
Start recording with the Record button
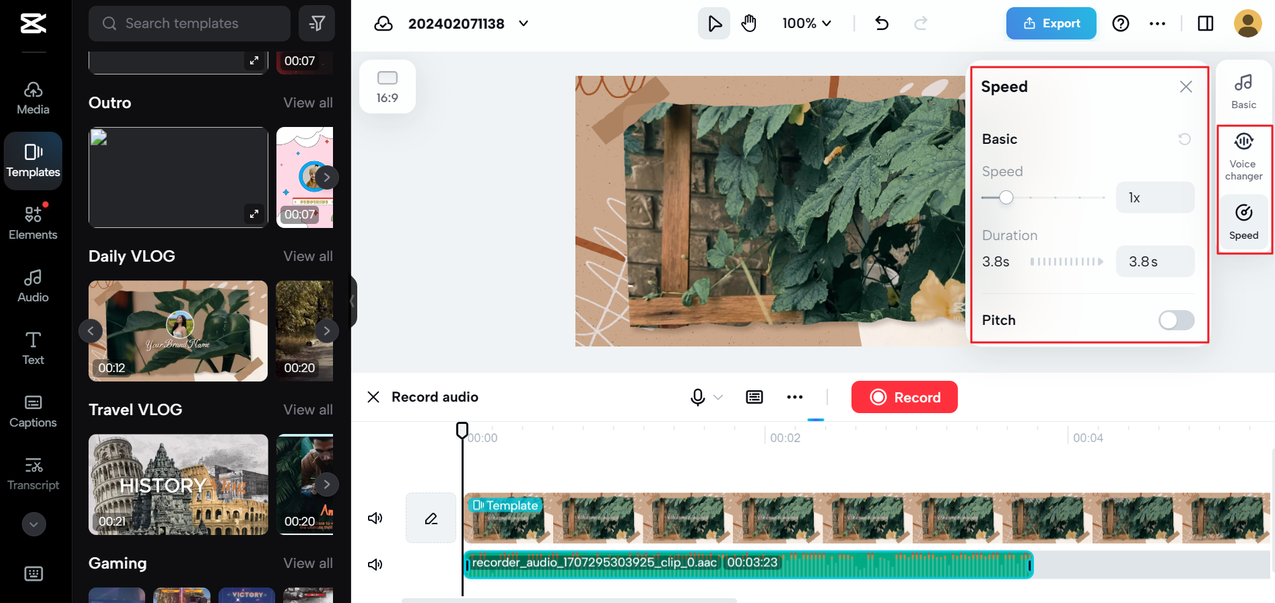click(x=904, y=397)
